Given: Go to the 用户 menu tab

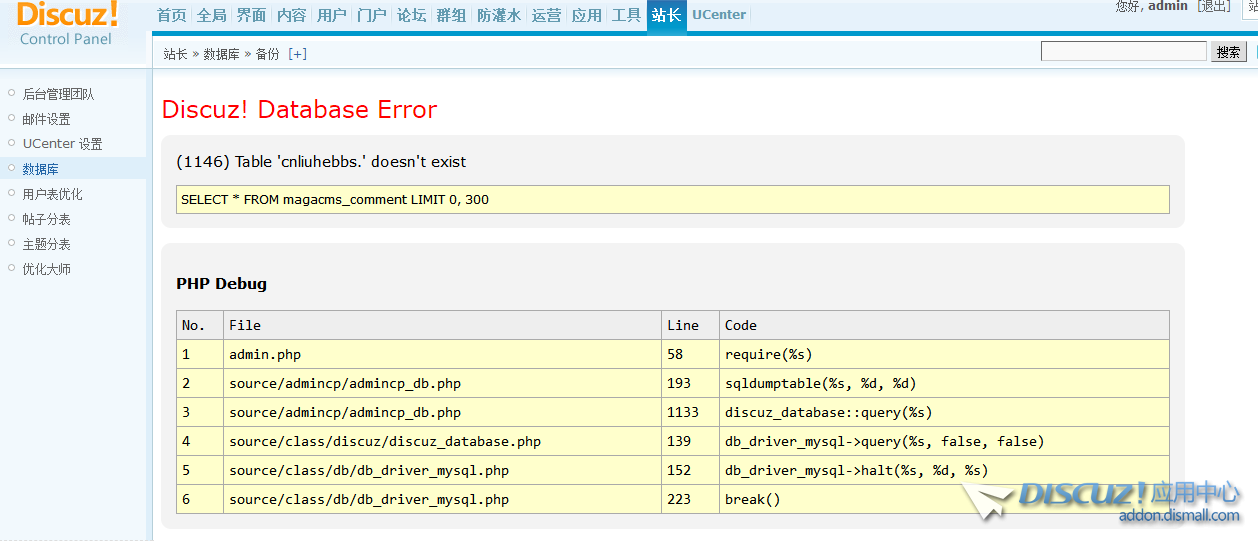Looking at the screenshot, I should coord(332,15).
